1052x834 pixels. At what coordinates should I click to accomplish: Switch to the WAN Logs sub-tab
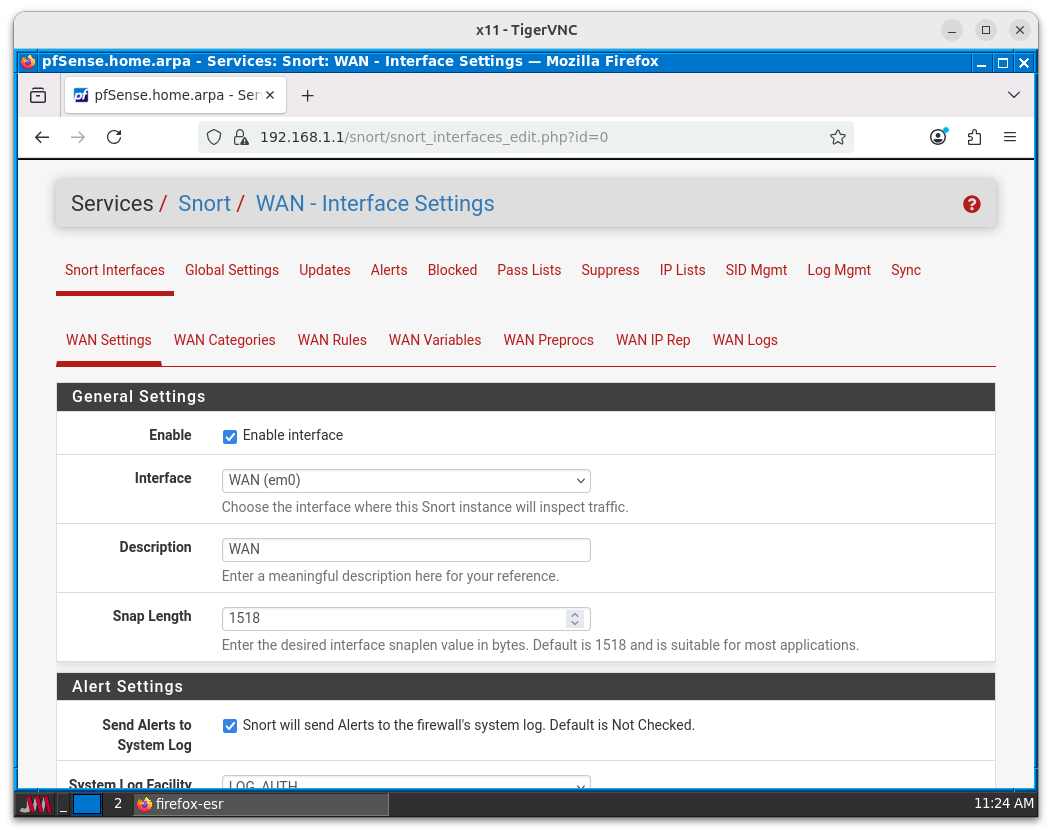click(x=745, y=340)
